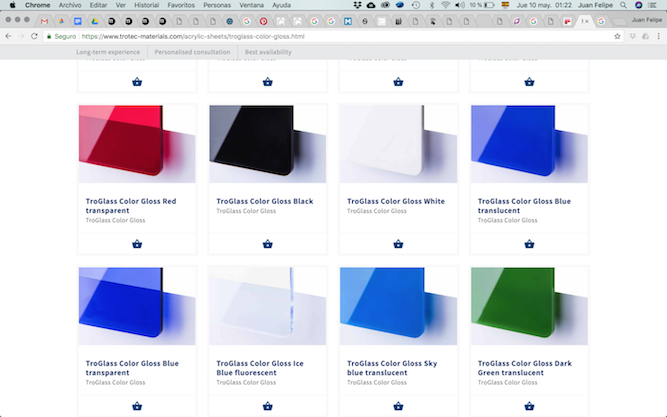Open TroGlass Color Gloss Blue transparent link
The width and height of the screenshot is (667, 417).
(x=132, y=368)
